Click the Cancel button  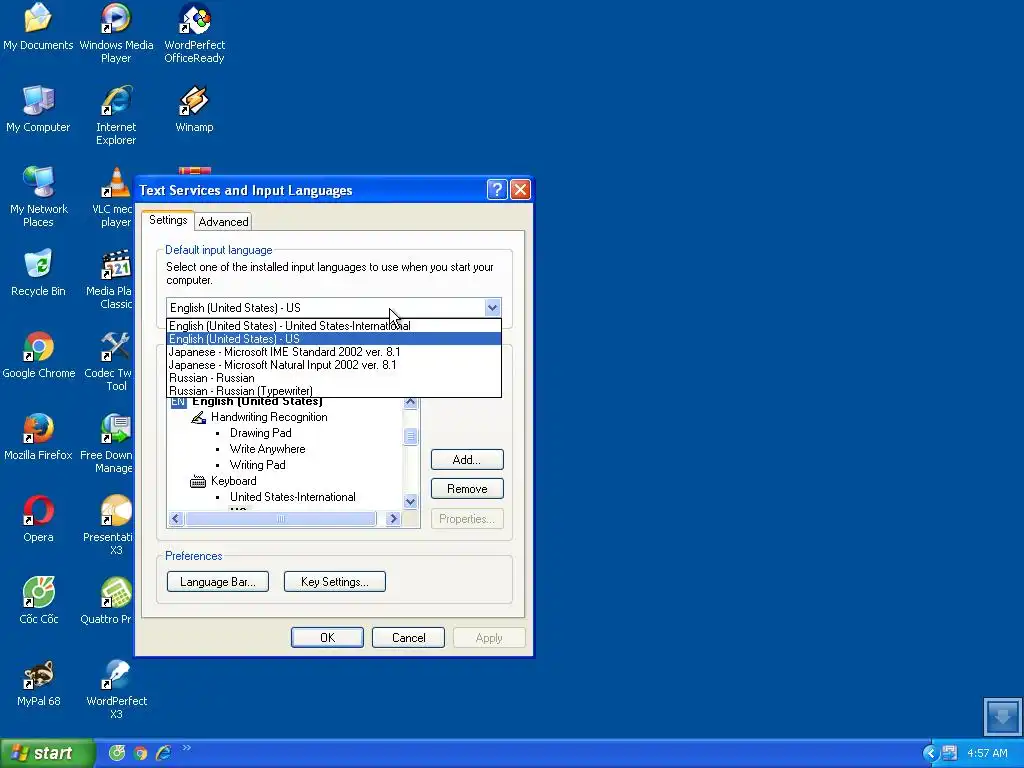click(408, 637)
